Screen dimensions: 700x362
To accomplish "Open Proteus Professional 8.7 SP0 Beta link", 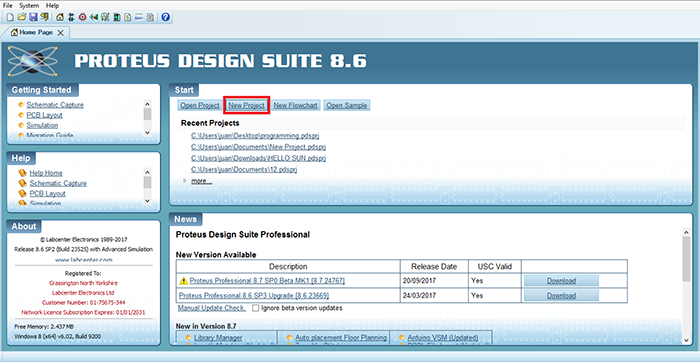I will (267, 281).
